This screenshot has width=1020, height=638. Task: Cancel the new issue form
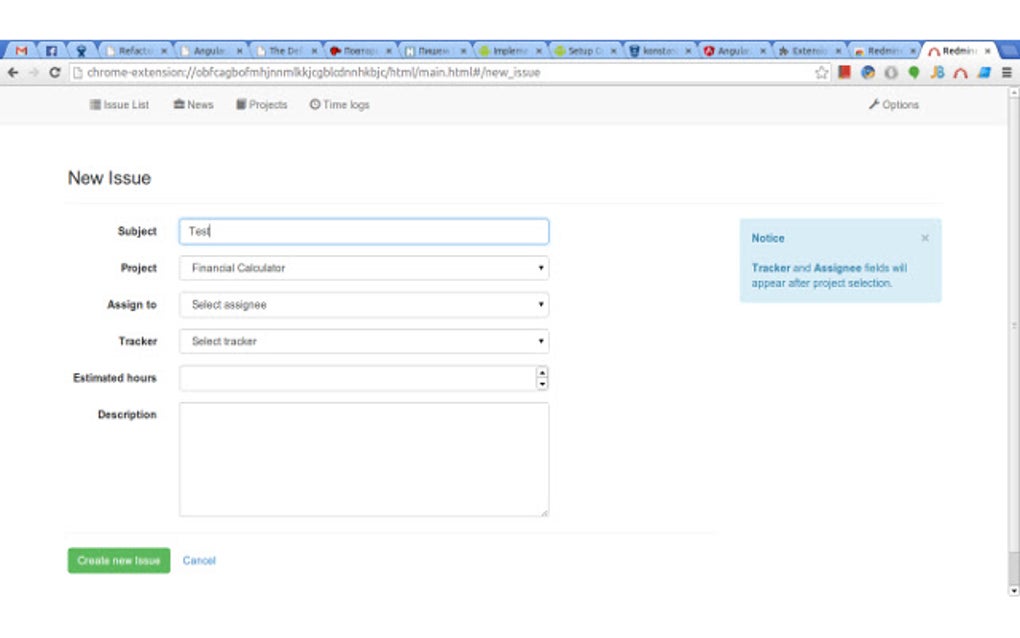(x=198, y=560)
